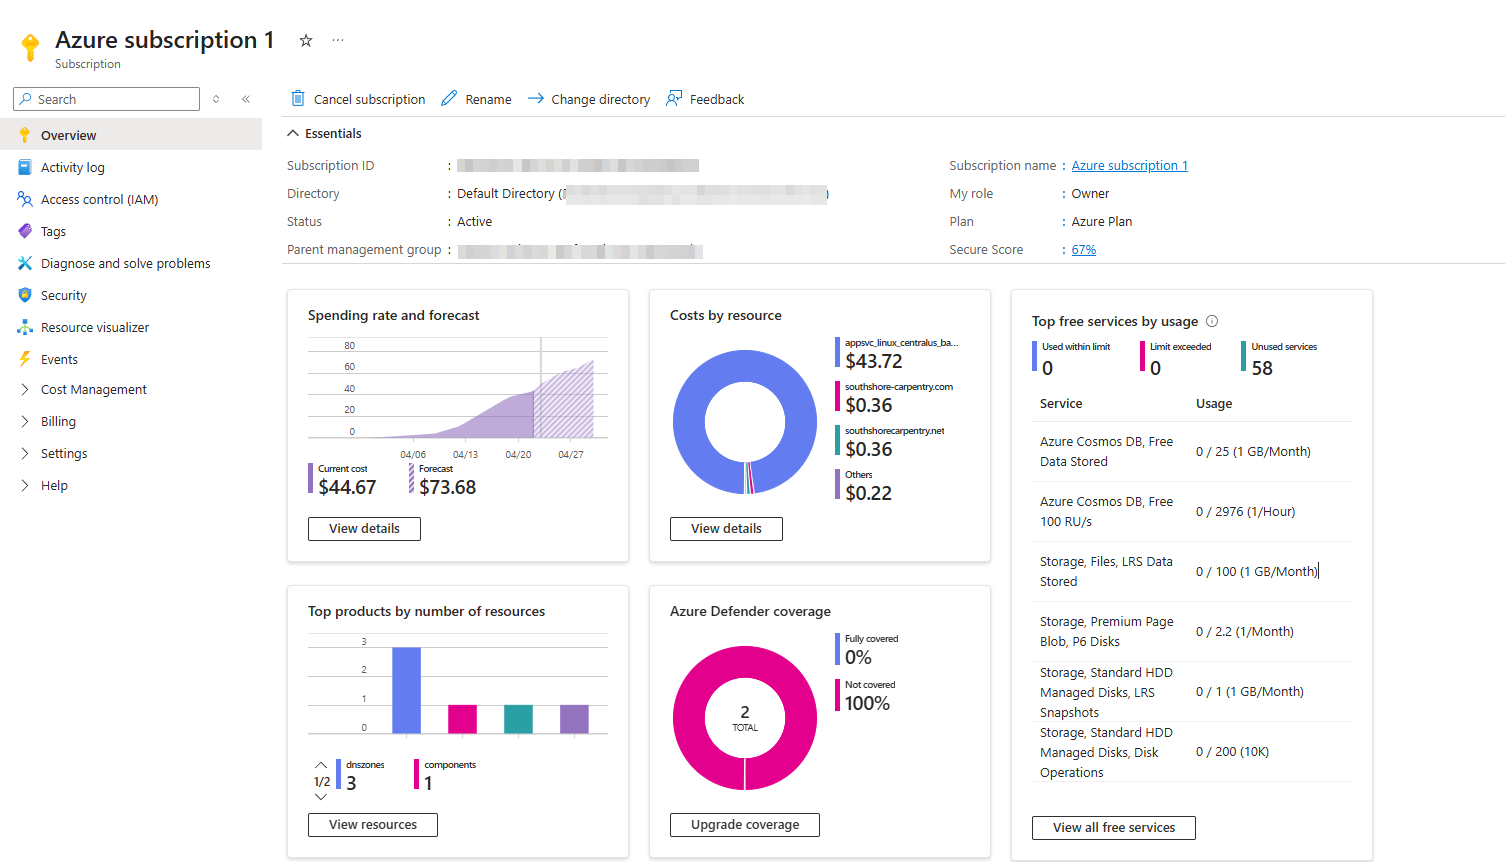The image size is (1505, 862).
Task: Collapse the sidebar with double-chevron icon
Action: coord(246,99)
